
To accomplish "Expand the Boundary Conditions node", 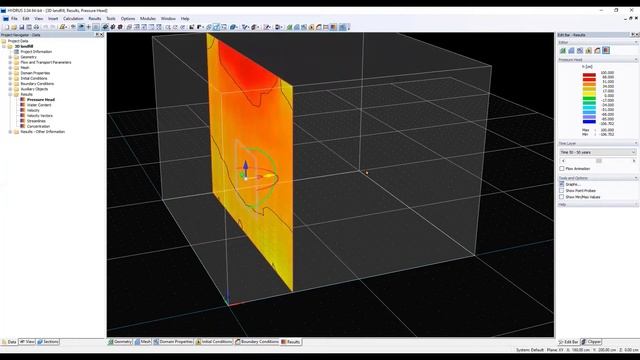I will (10, 84).
